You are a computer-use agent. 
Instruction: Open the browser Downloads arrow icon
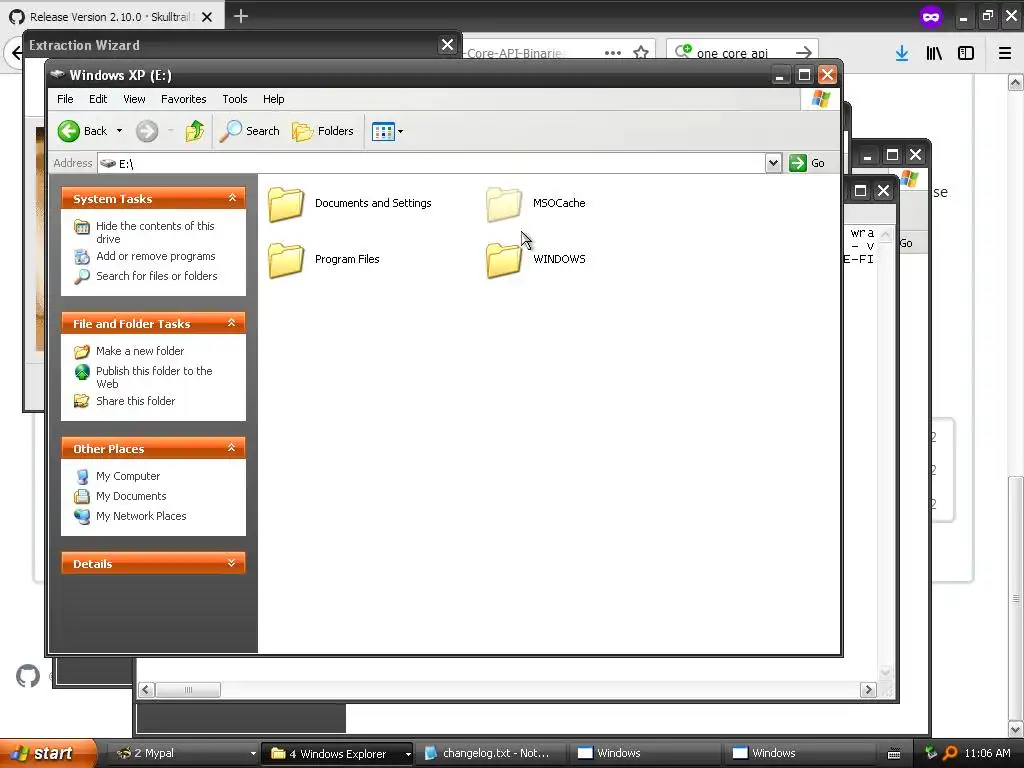tap(902, 53)
